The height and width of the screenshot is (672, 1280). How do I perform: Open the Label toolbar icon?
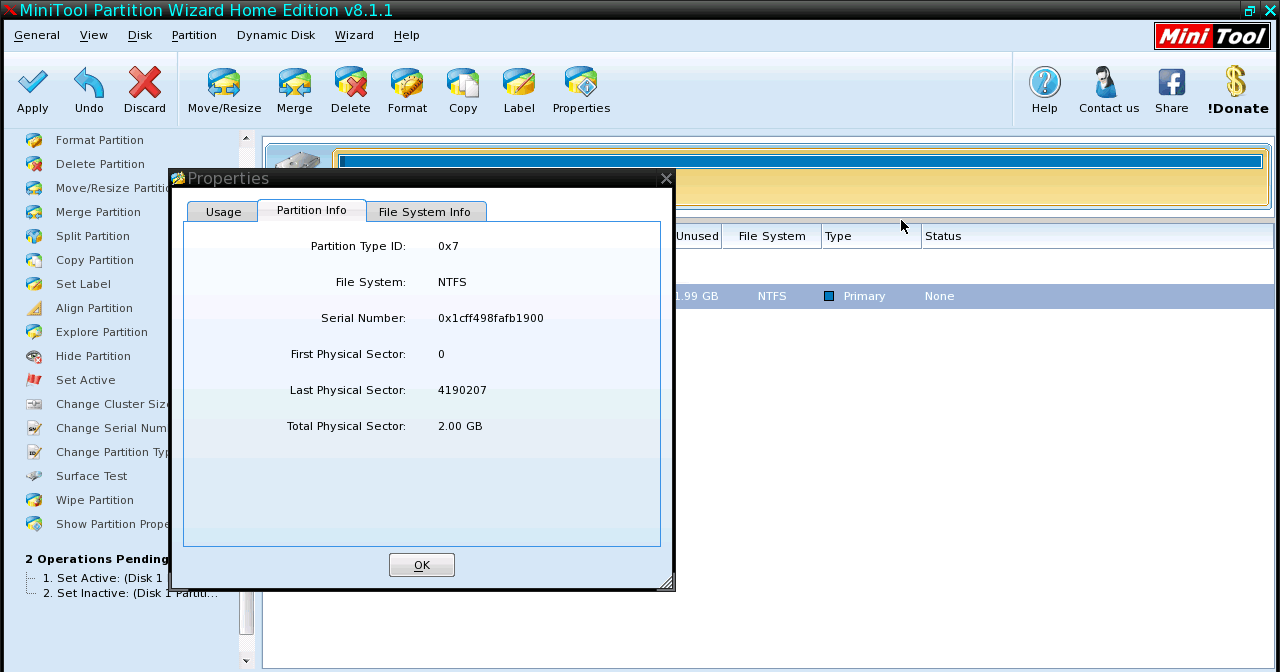519,83
